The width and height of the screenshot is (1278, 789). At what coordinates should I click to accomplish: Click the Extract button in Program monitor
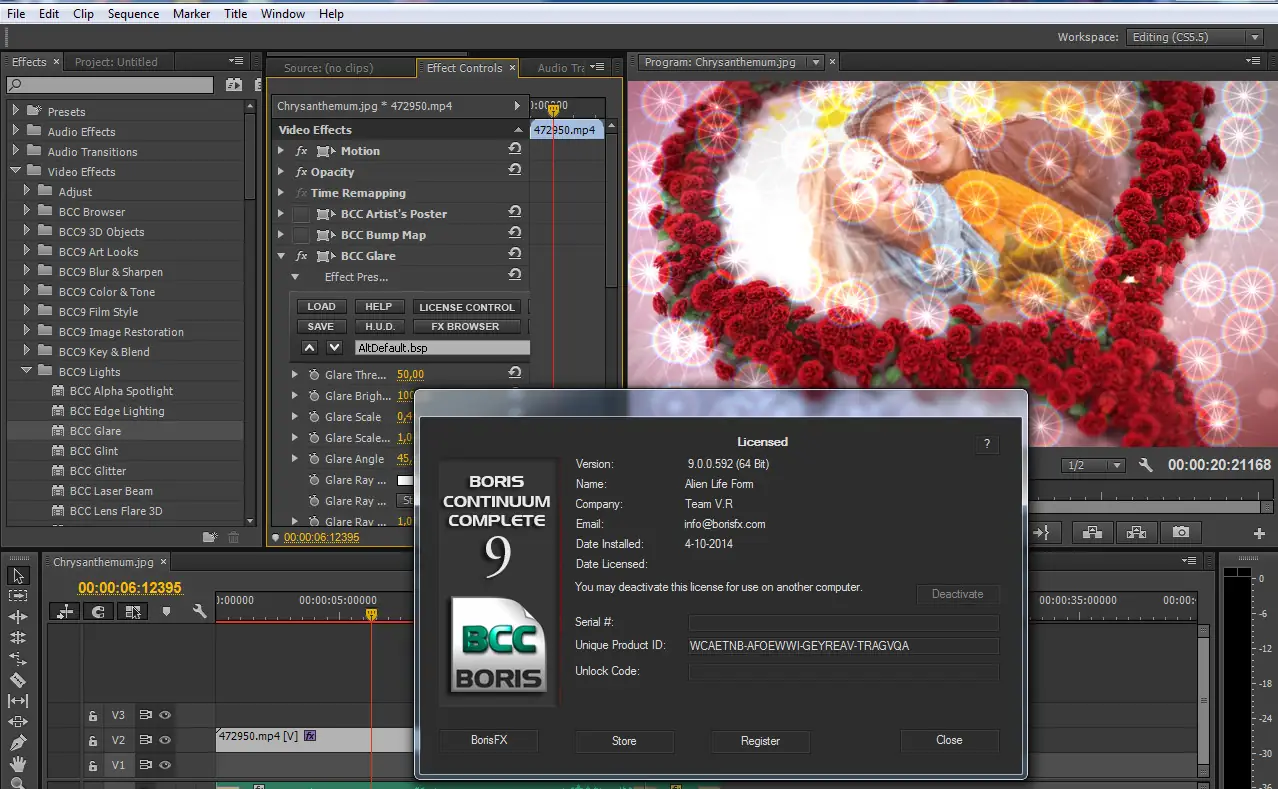pyautogui.click(x=1137, y=533)
